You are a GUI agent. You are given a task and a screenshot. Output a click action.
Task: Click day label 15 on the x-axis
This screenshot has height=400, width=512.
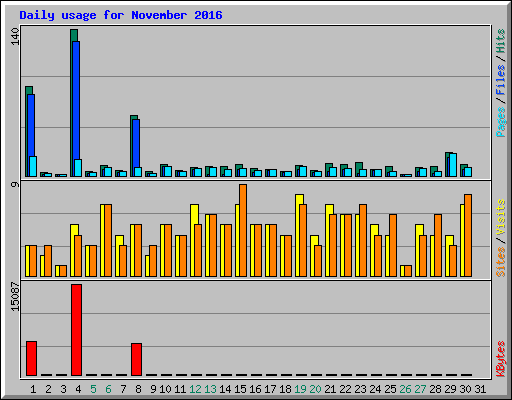point(240,389)
